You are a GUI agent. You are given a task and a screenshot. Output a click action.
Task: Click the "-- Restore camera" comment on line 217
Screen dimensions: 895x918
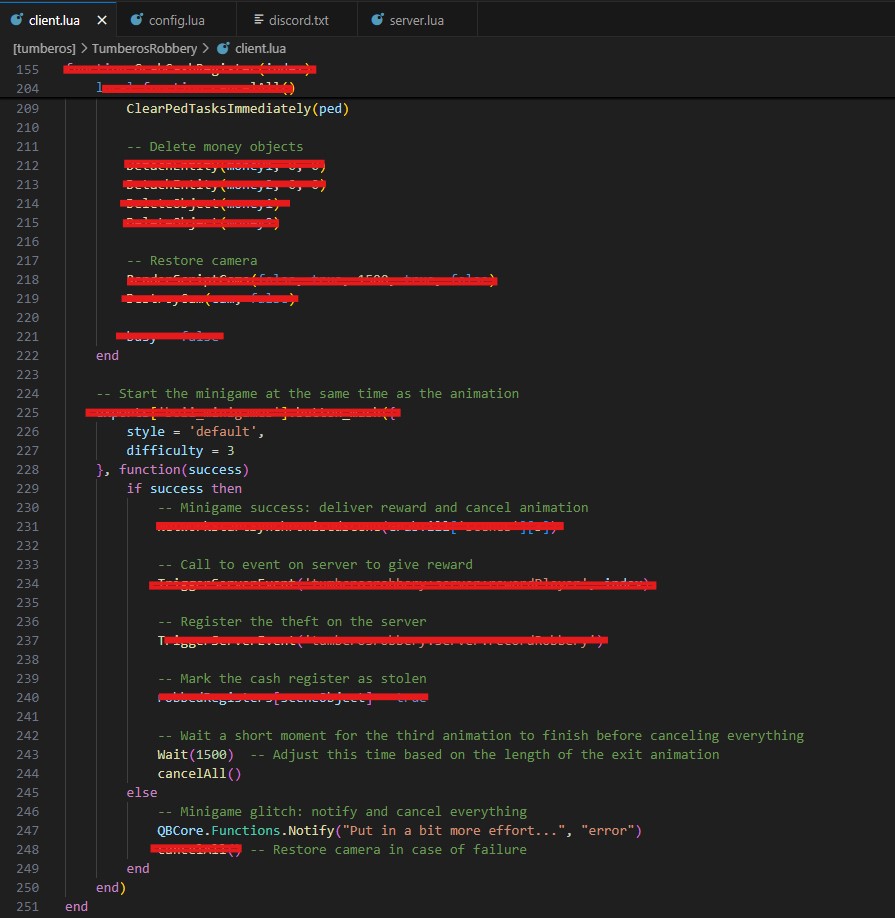pyautogui.click(x=191, y=260)
